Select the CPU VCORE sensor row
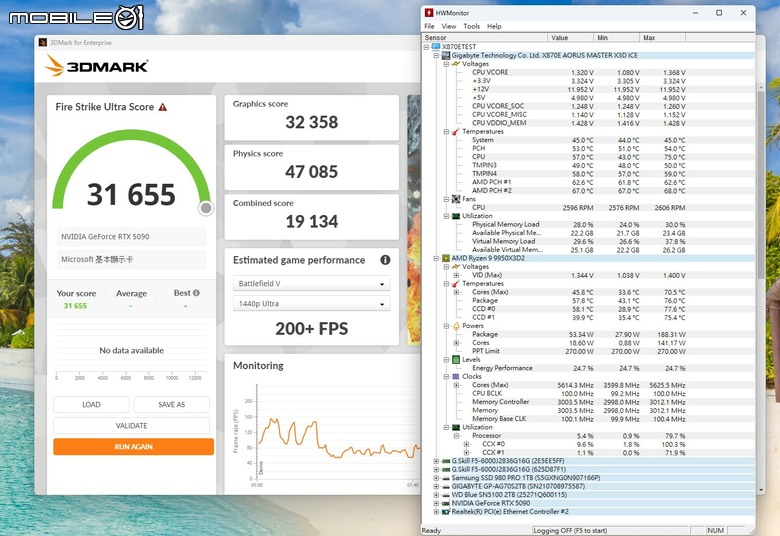The width and height of the screenshot is (780, 536). pyautogui.click(x=588, y=72)
